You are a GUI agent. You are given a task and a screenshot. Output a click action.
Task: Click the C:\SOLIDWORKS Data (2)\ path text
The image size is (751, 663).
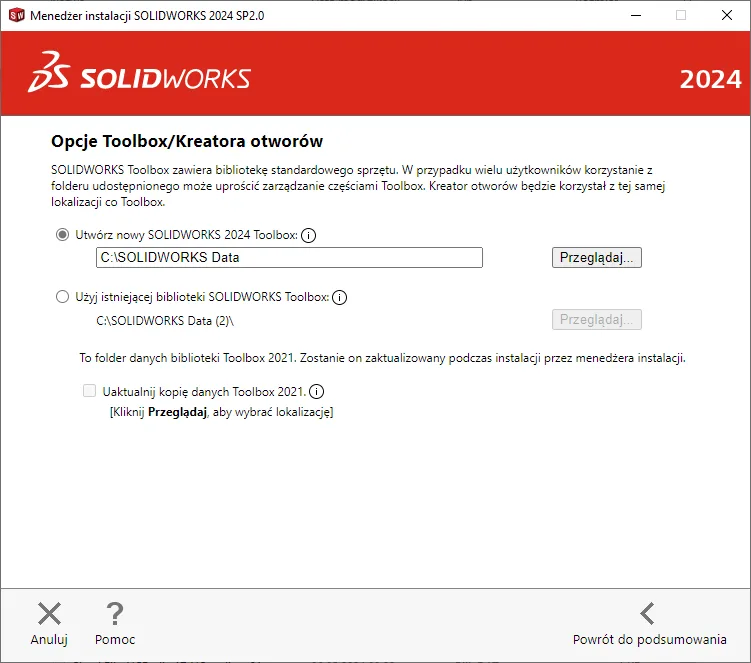click(165, 320)
